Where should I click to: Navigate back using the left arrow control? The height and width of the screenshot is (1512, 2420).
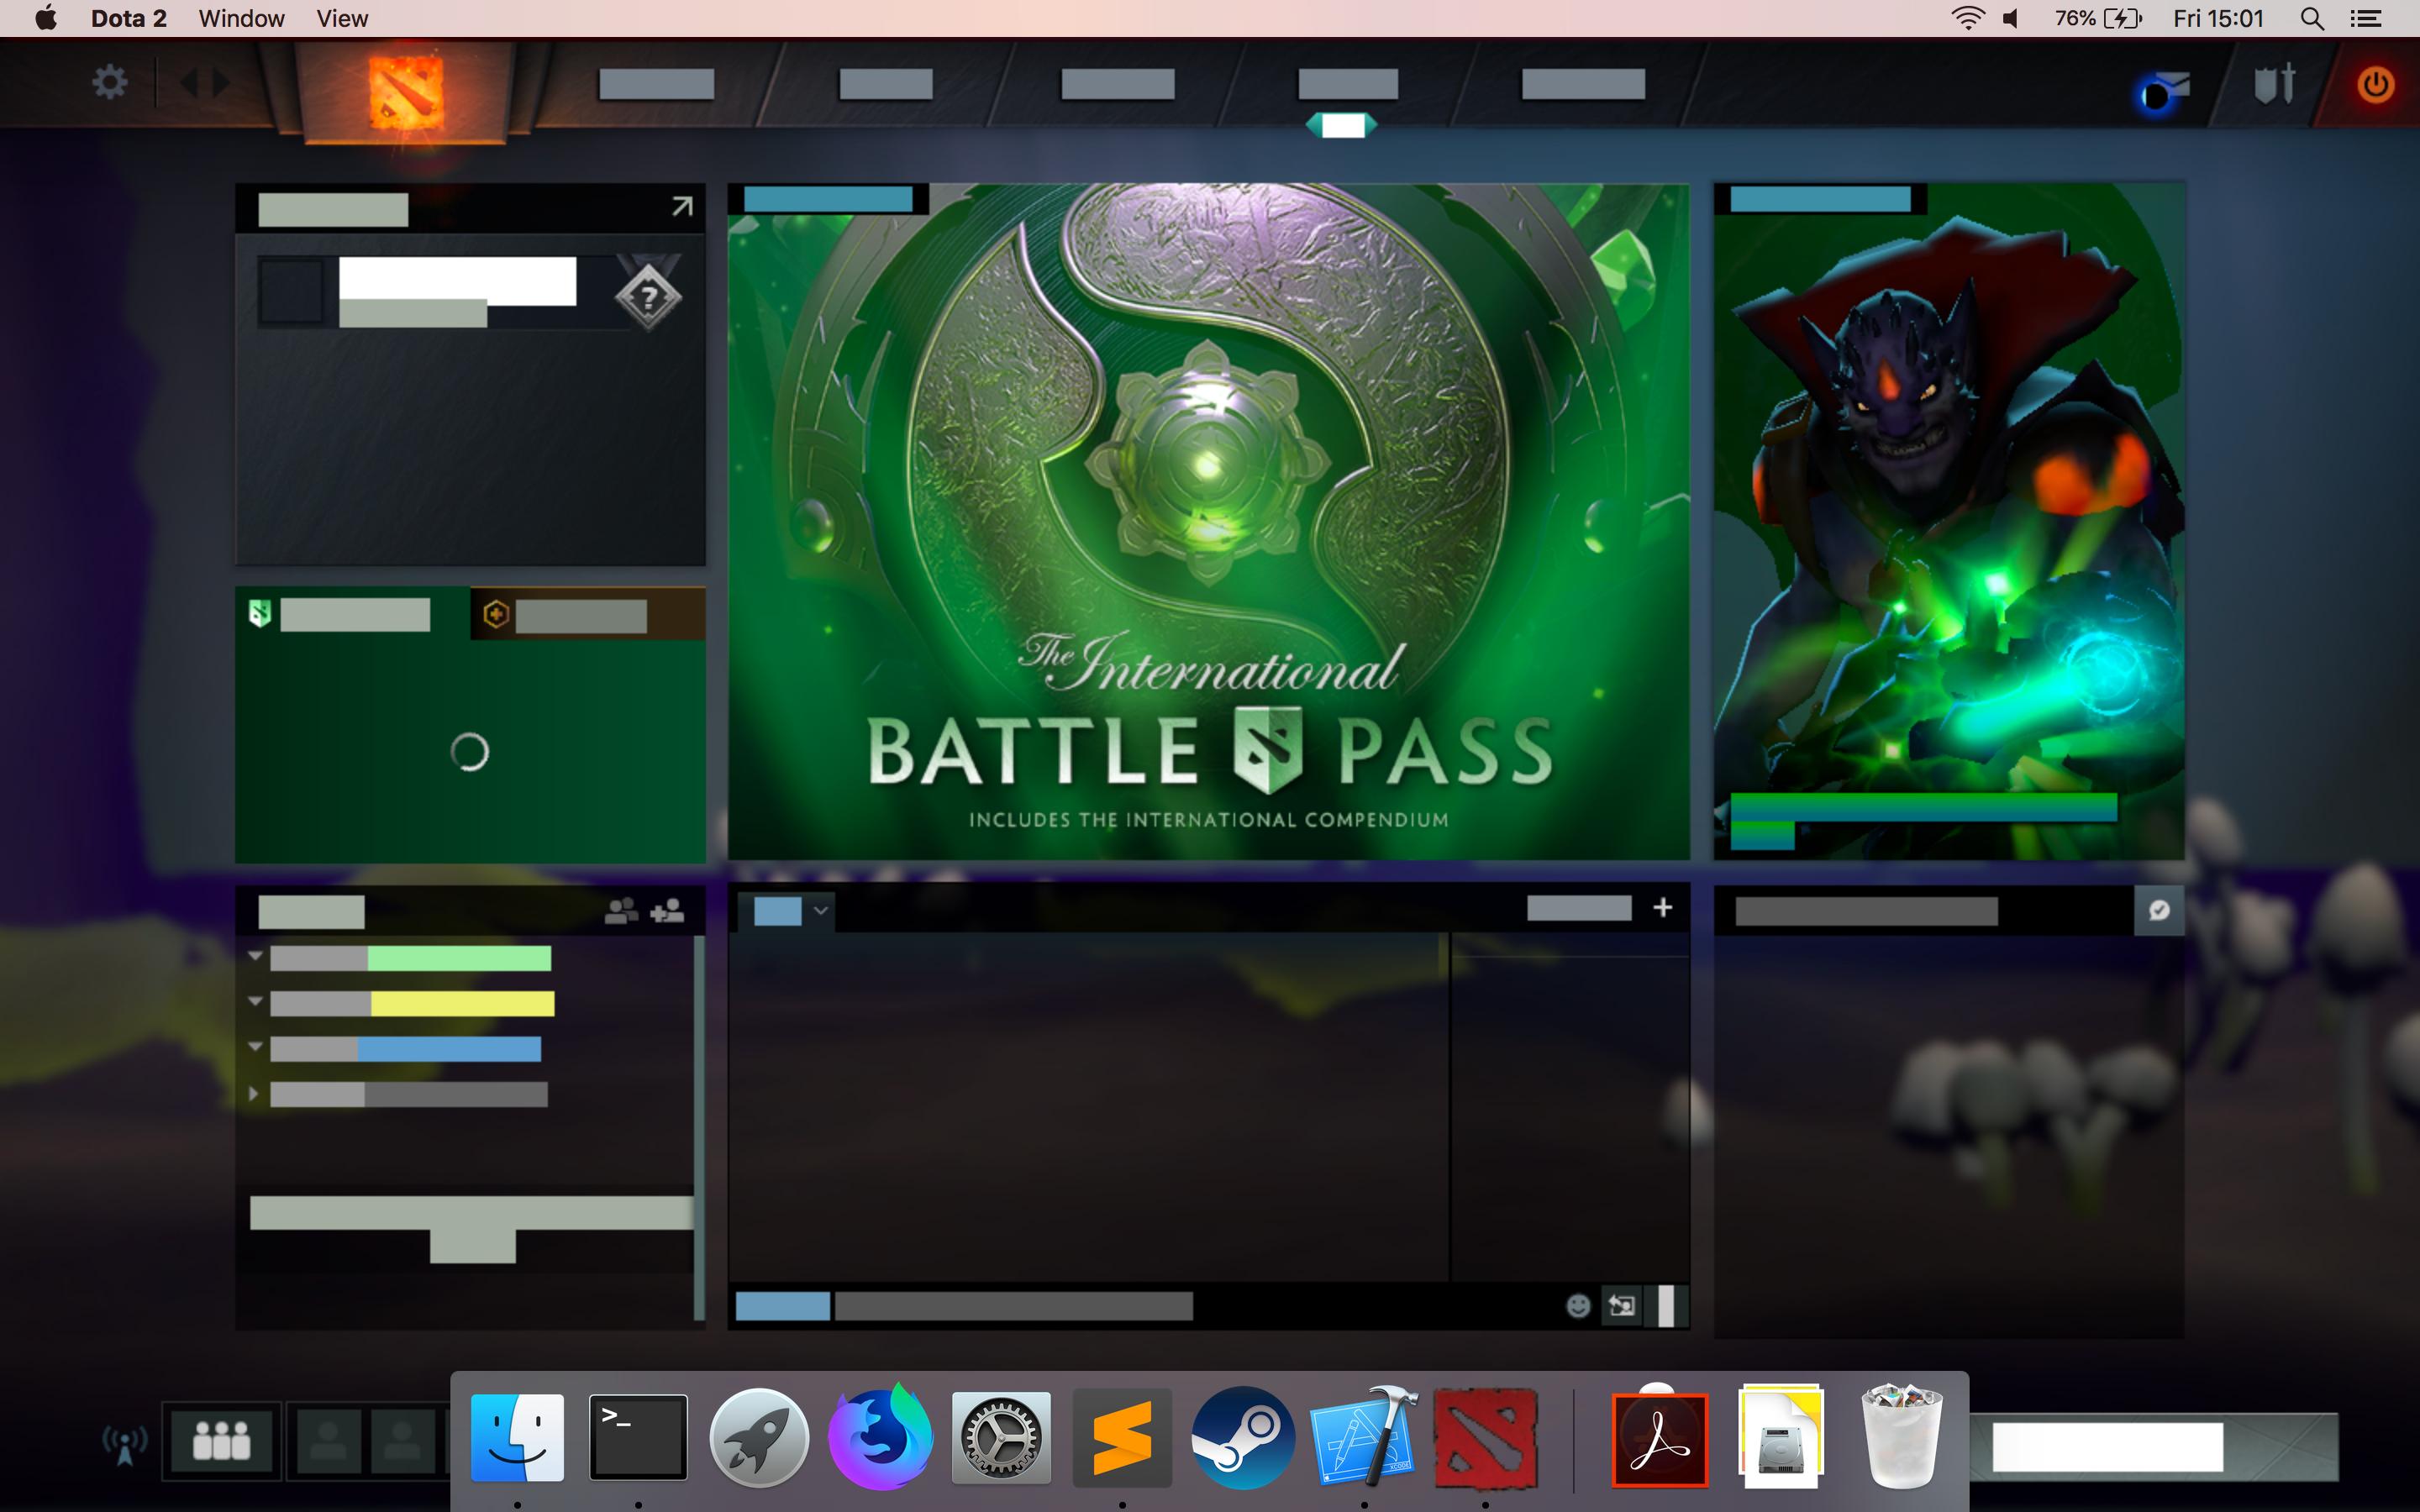point(192,82)
